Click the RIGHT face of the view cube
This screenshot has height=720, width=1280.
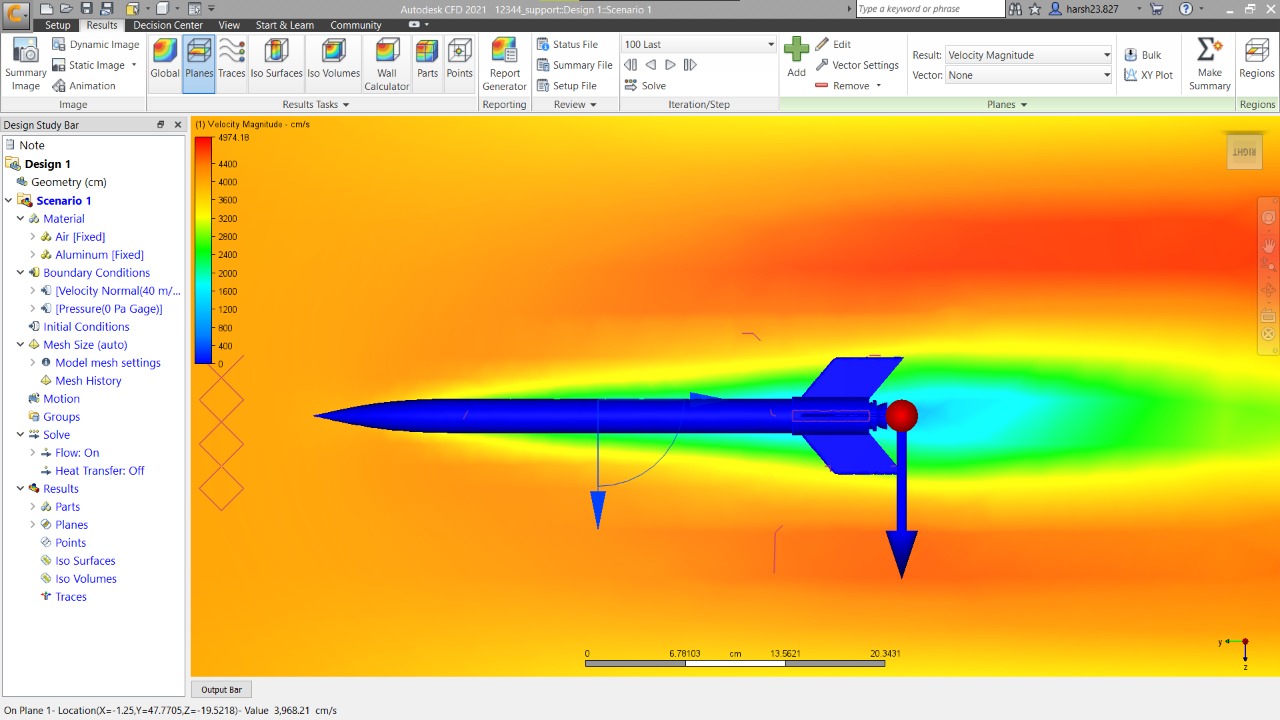[x=1244, y=152]
